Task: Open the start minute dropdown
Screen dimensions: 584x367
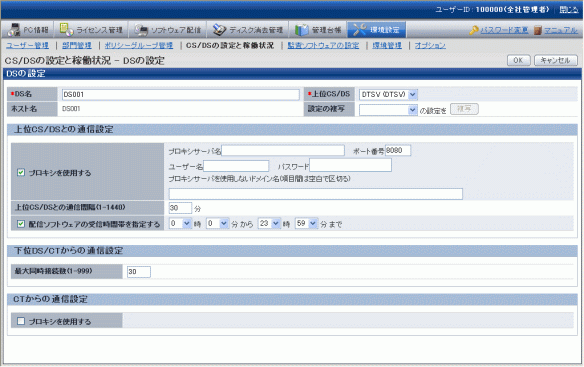Action: click(217, 224)
